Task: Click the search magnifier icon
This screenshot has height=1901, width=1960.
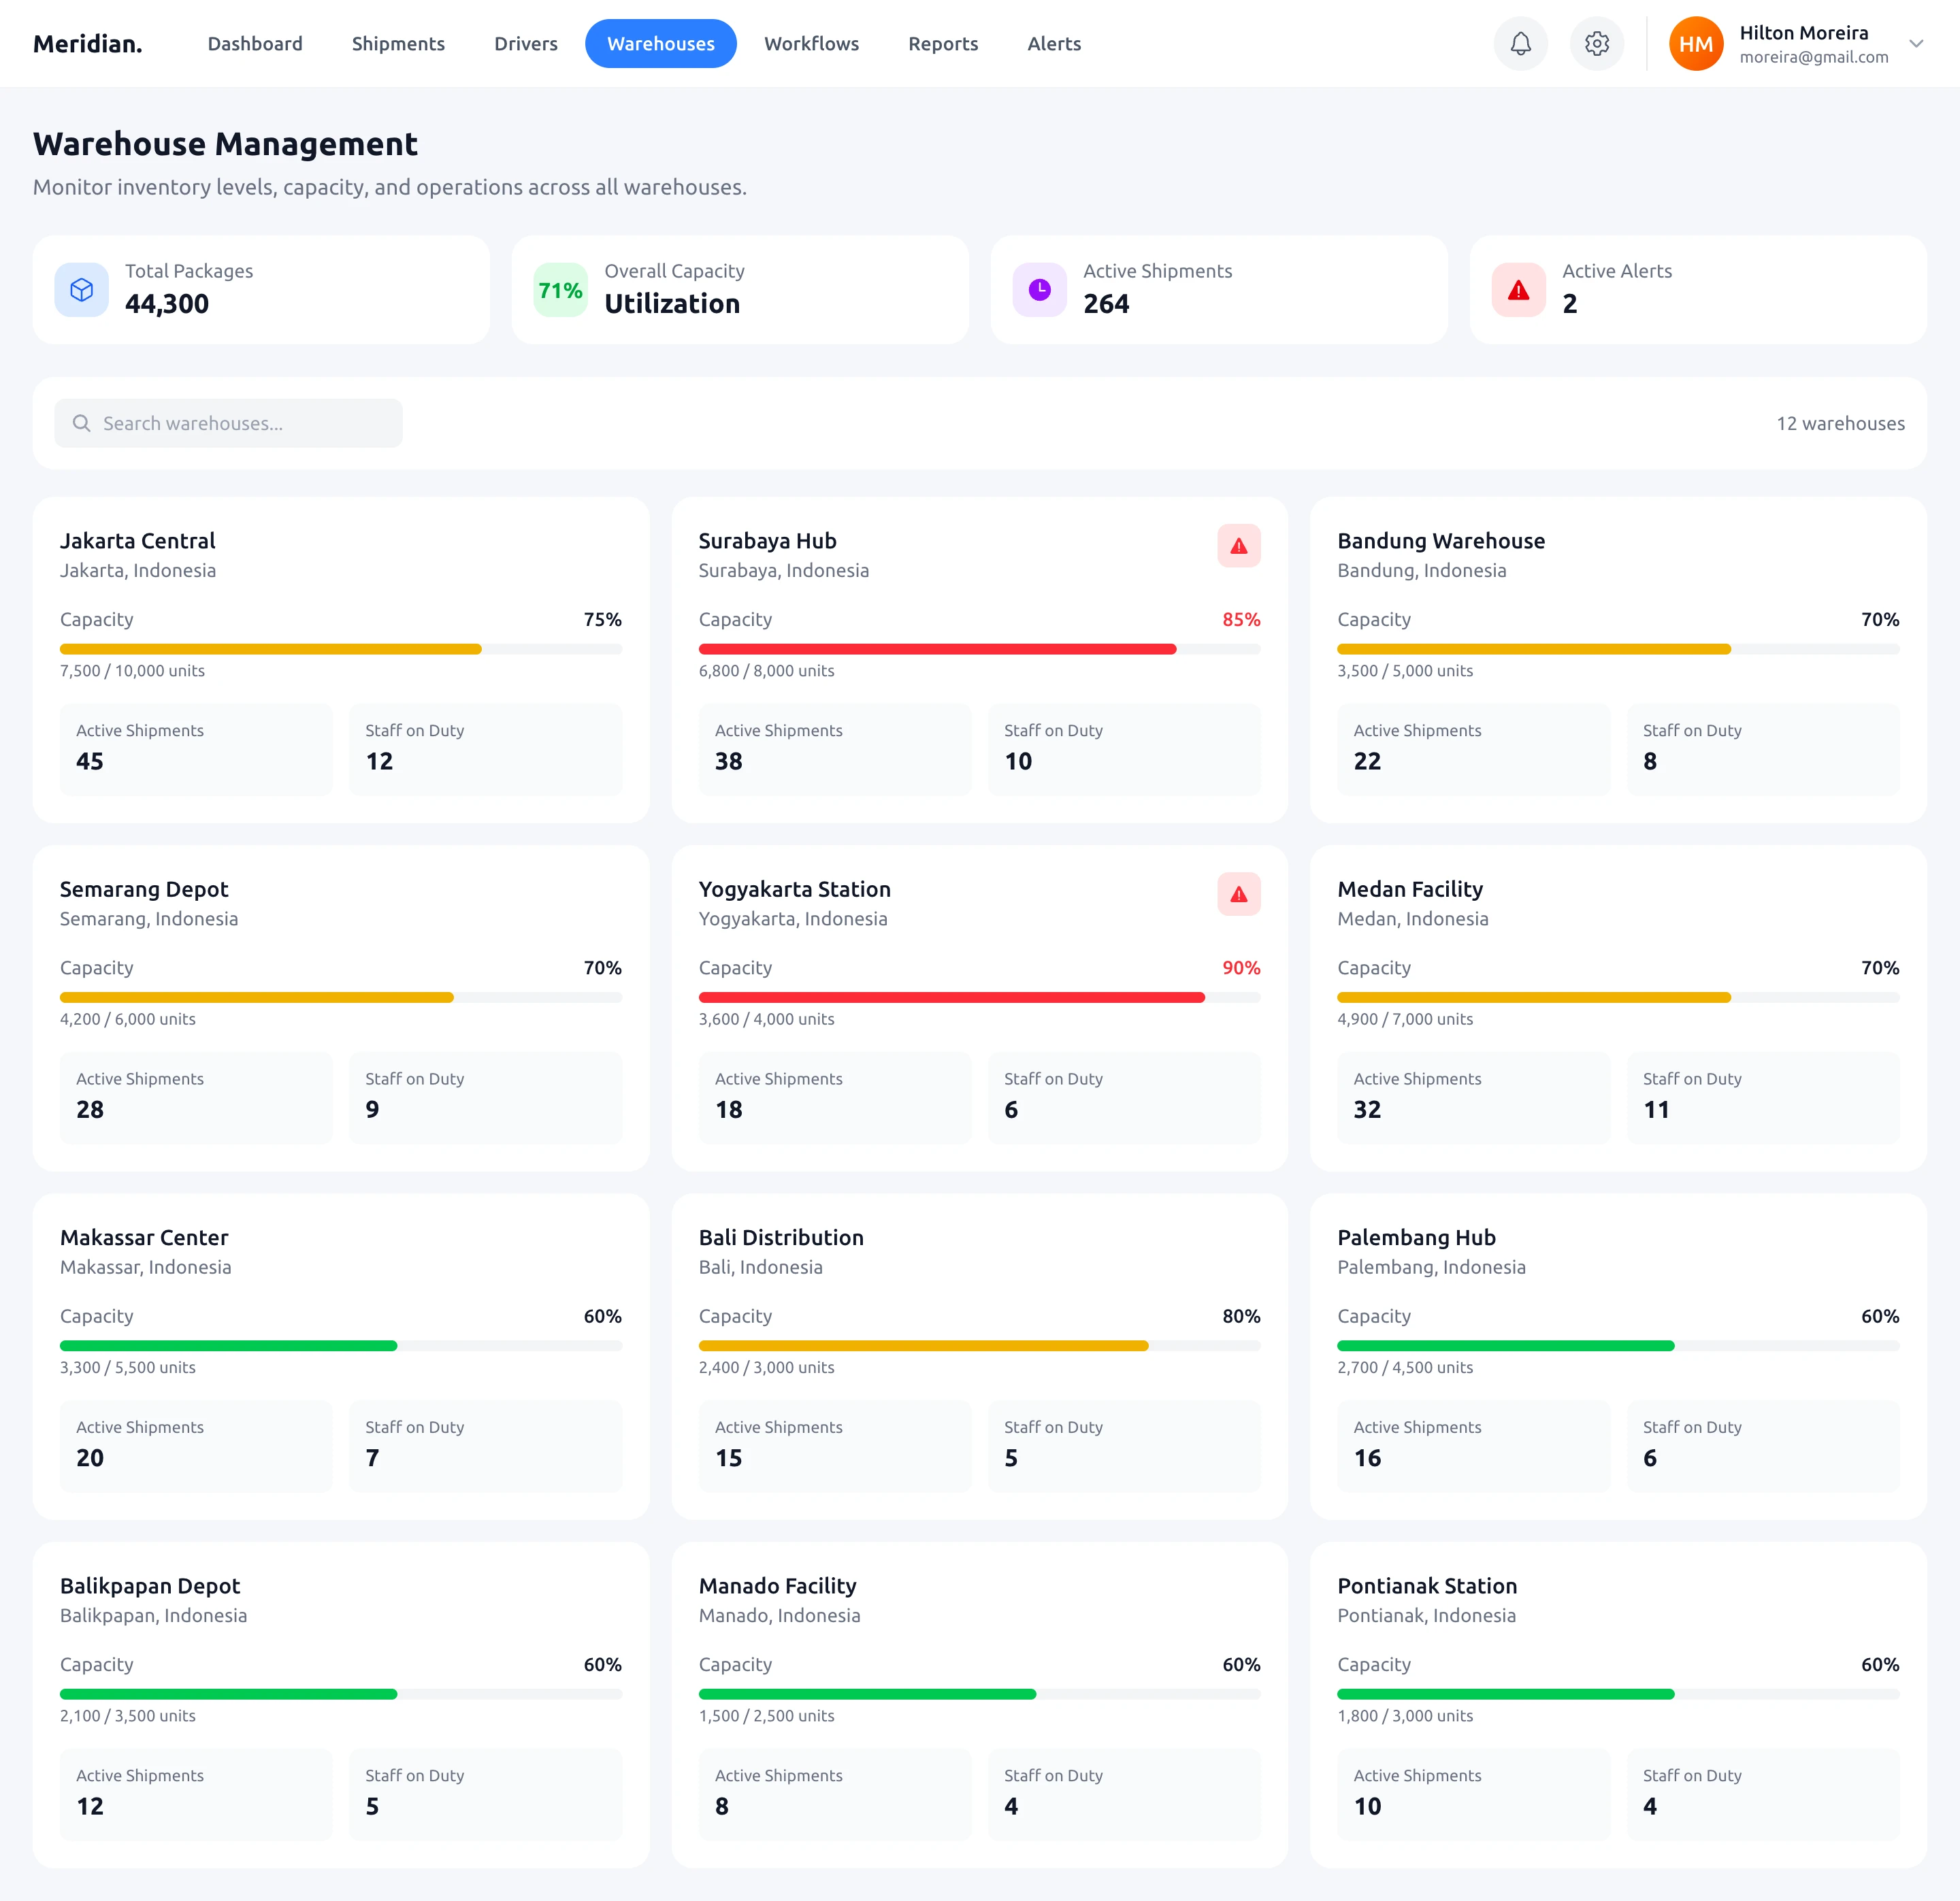Action: click(82, 423)
